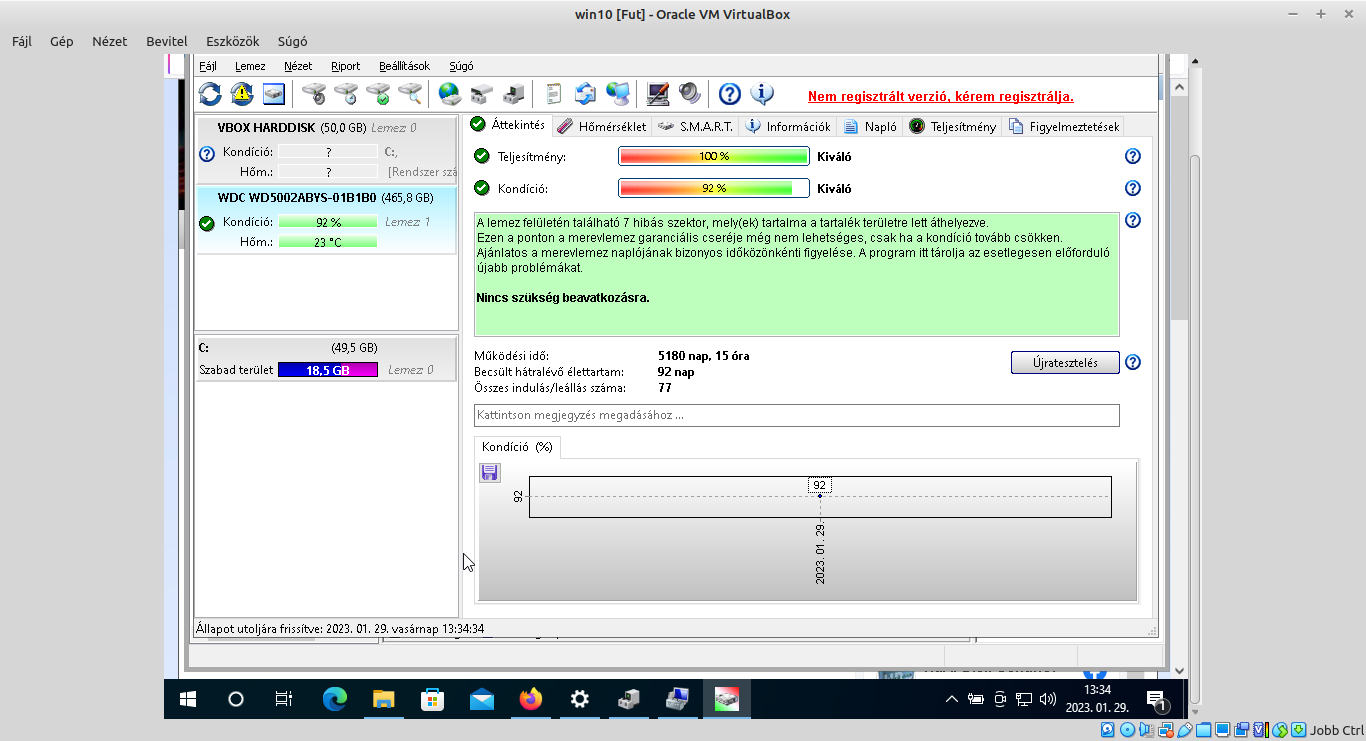
Task: Open the Beállítások menu
Action: (404, 66)
